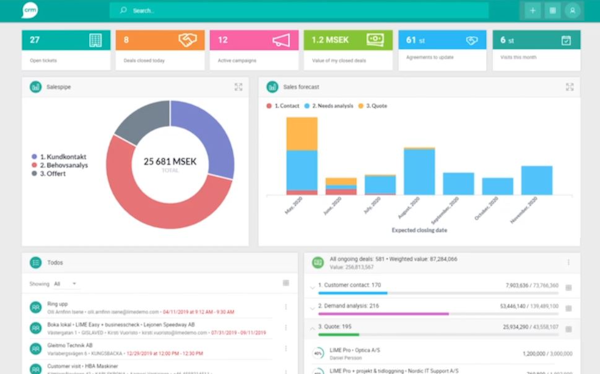Click the handshake icon on Deals closed card
Image resolution: width=600 pixels, height=374 pixels.
(x=188, y=40)
